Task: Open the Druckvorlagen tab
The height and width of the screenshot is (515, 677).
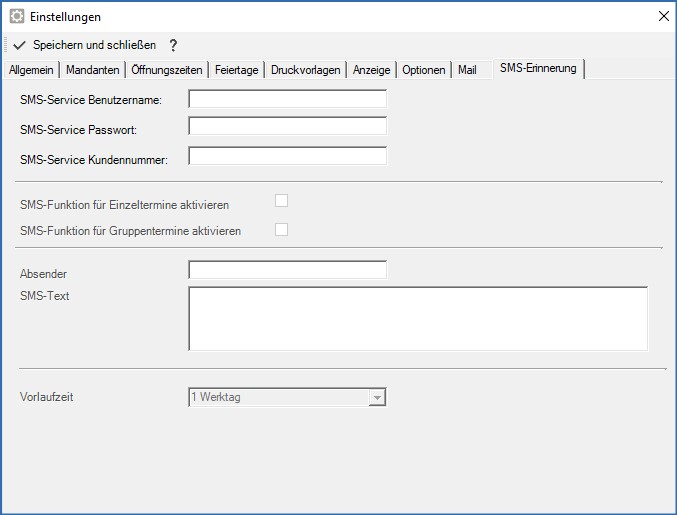Action: [306, 70]
